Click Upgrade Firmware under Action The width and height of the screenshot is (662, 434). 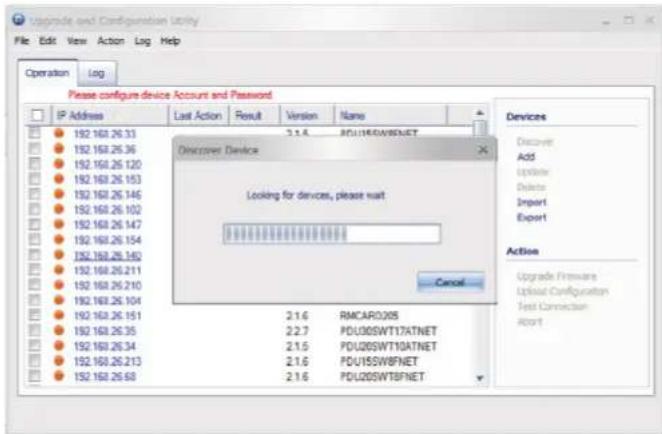556,276
